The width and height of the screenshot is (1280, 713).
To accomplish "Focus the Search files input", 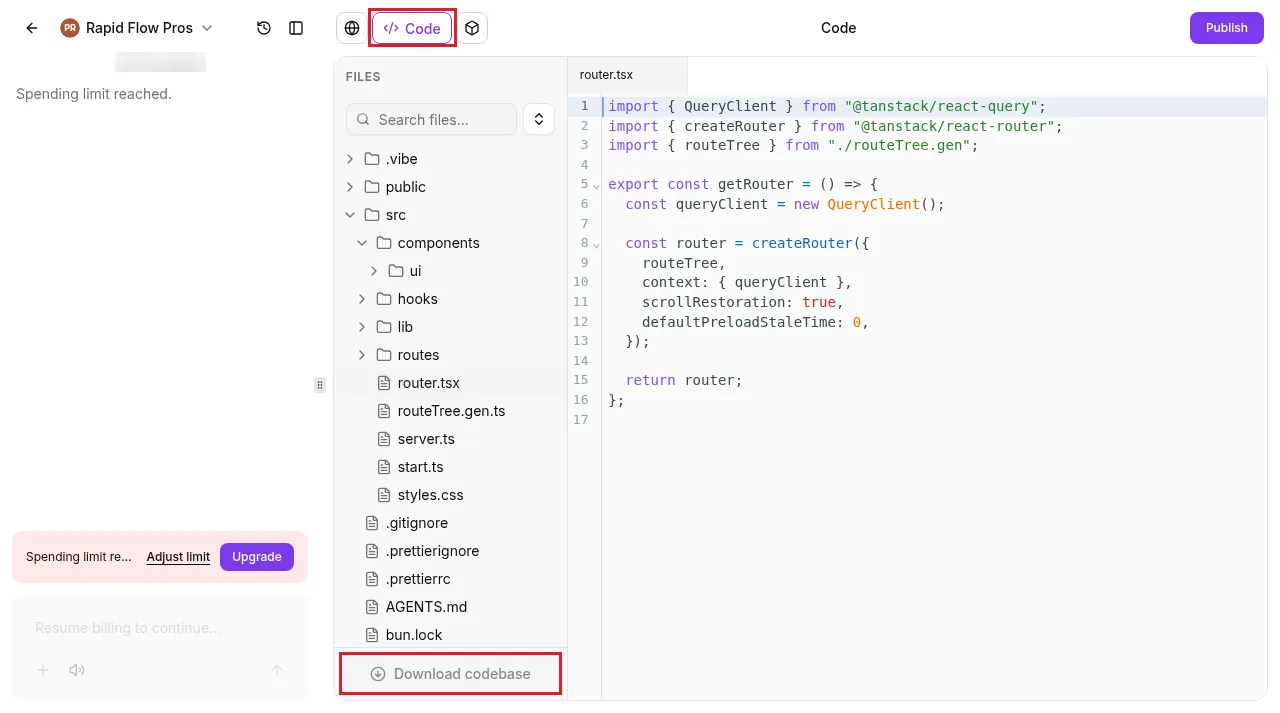I will point(431,119).
